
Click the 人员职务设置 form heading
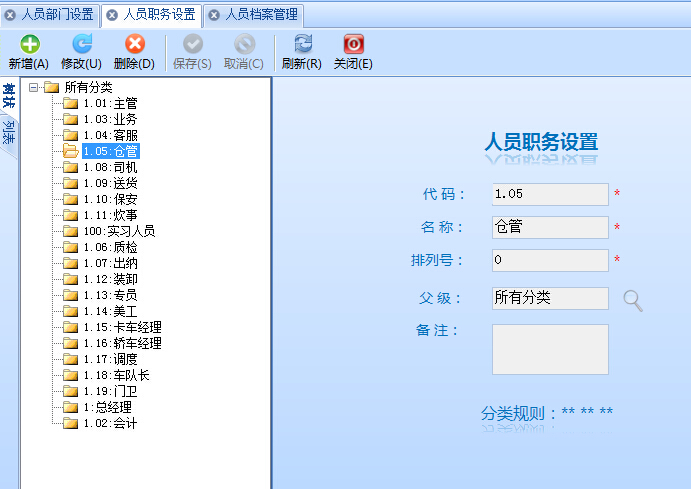tap(541, 142)
